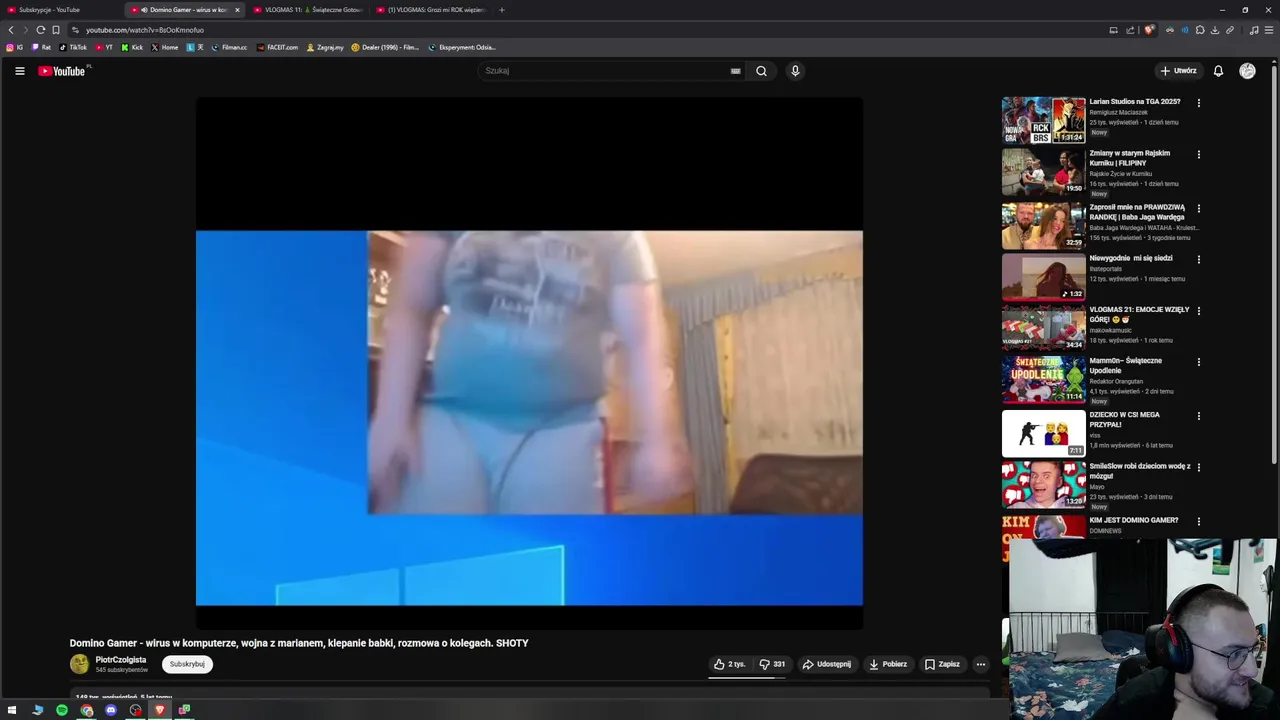
Task: Open YouTube notifications bell
Action: 1218,71
